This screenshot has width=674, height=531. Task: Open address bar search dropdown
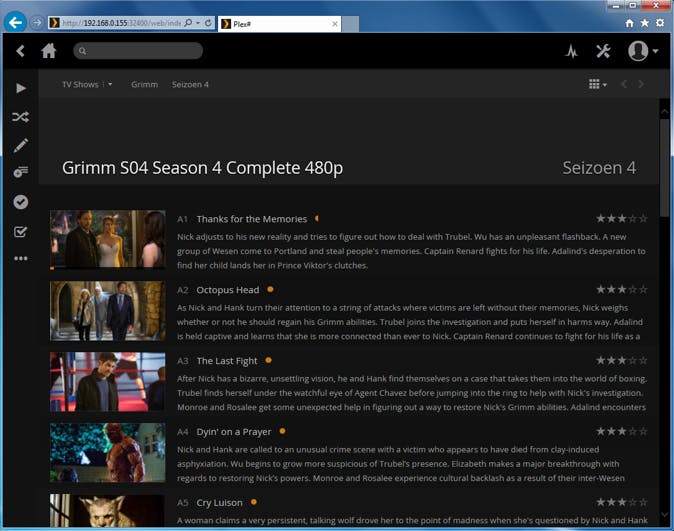(x=198, y=23)
